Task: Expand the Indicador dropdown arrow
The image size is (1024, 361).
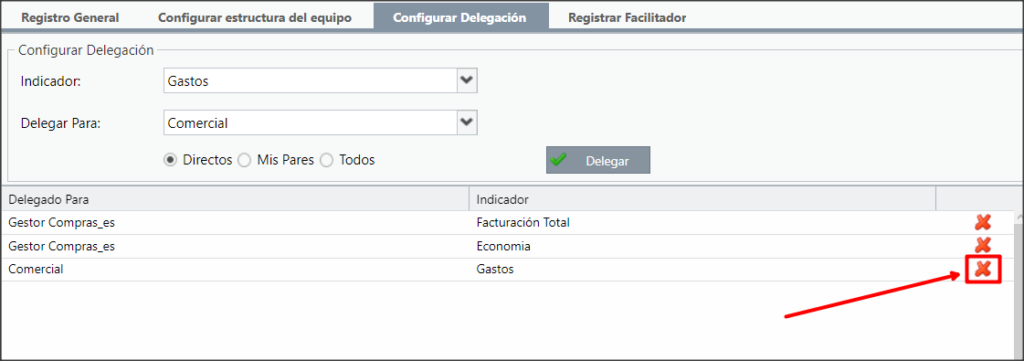Action: [466, 80]
